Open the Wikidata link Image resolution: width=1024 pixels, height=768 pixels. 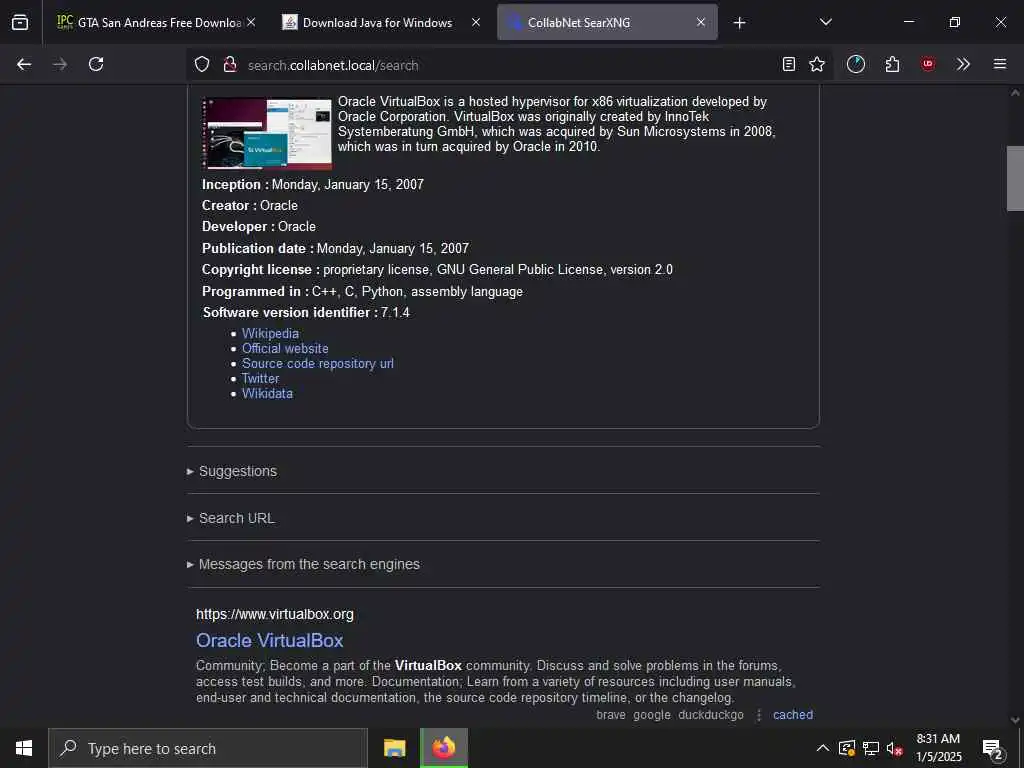pyautogui.click(x=268, y=393)
